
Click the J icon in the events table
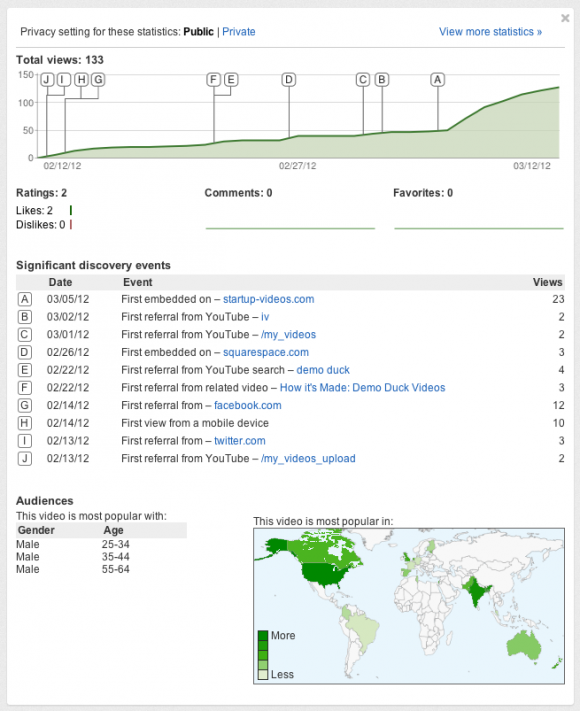24,458
